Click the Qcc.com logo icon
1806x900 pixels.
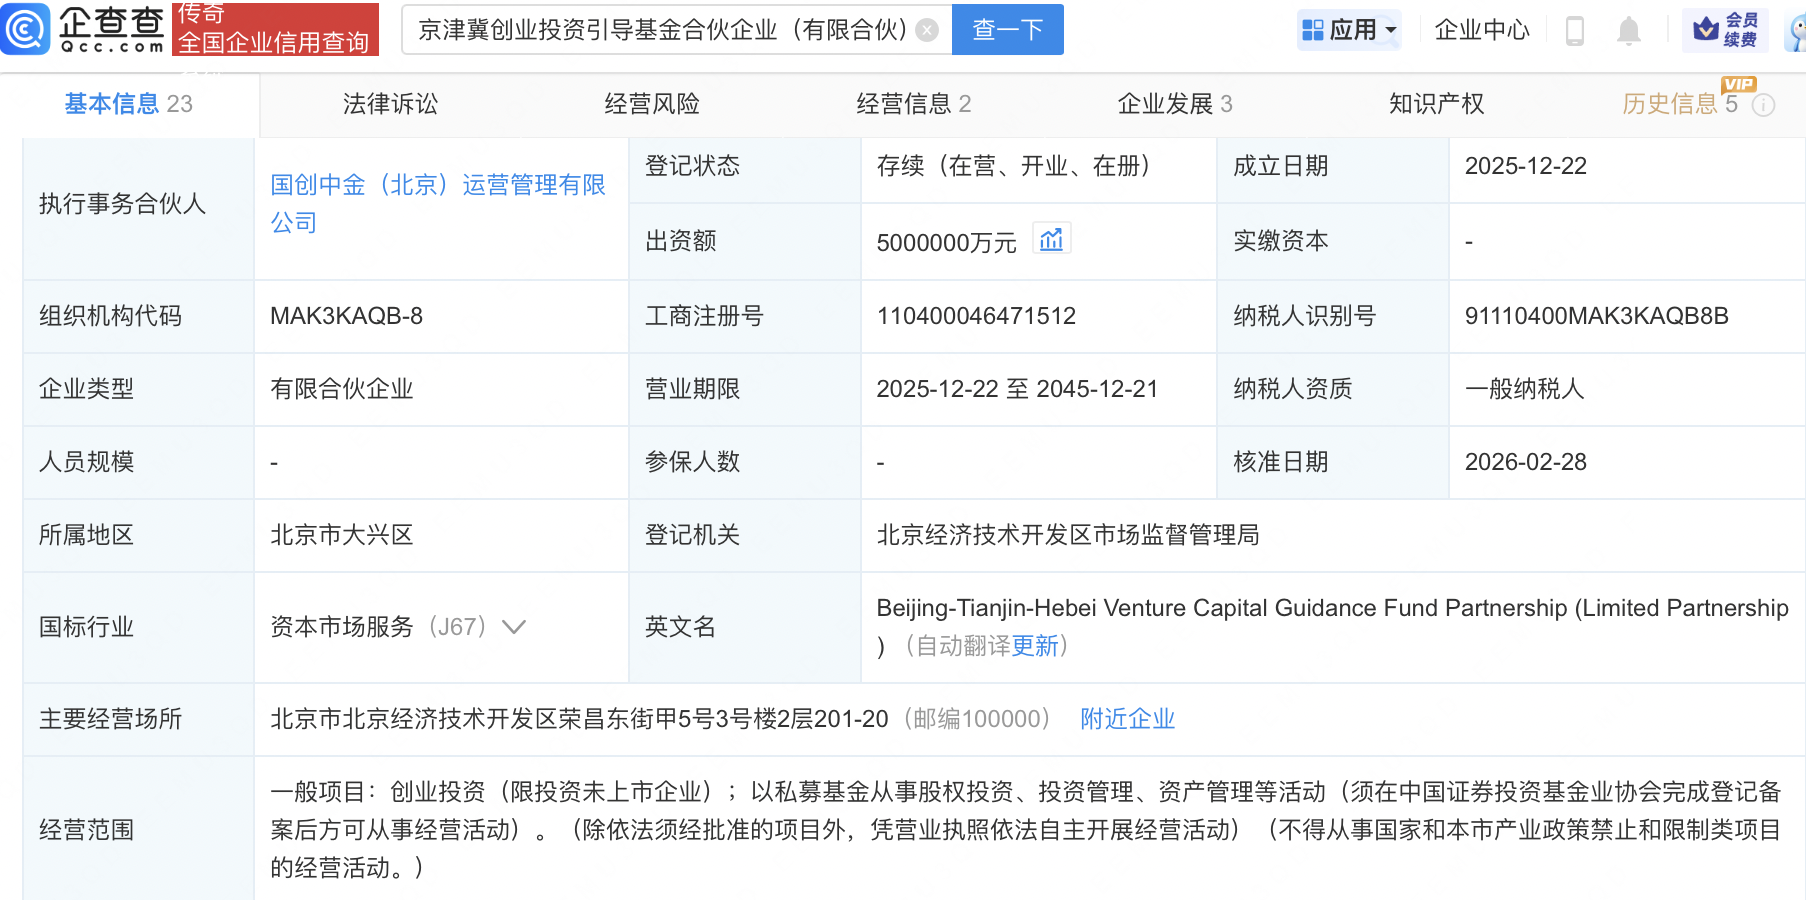26,28
